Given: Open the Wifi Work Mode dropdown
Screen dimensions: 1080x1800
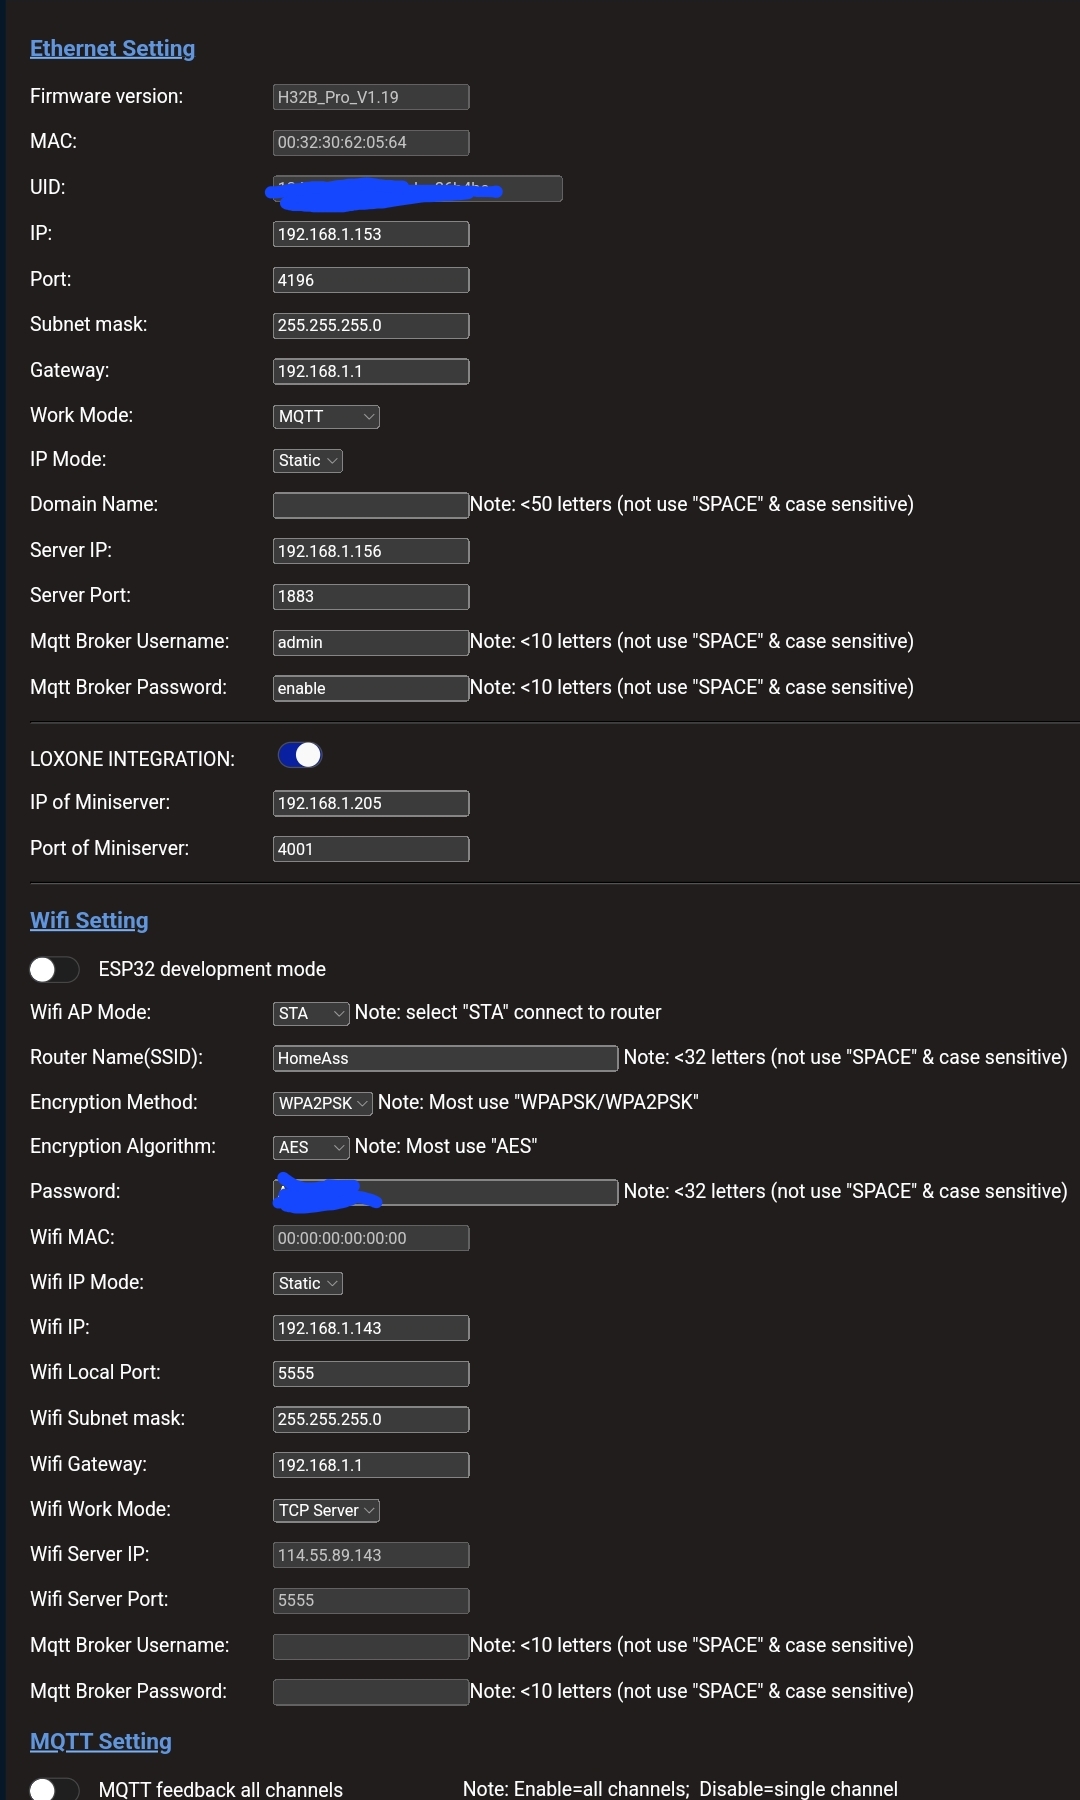Looking at the screenshot, I should pyautogui.click(x=326, y=1510).
